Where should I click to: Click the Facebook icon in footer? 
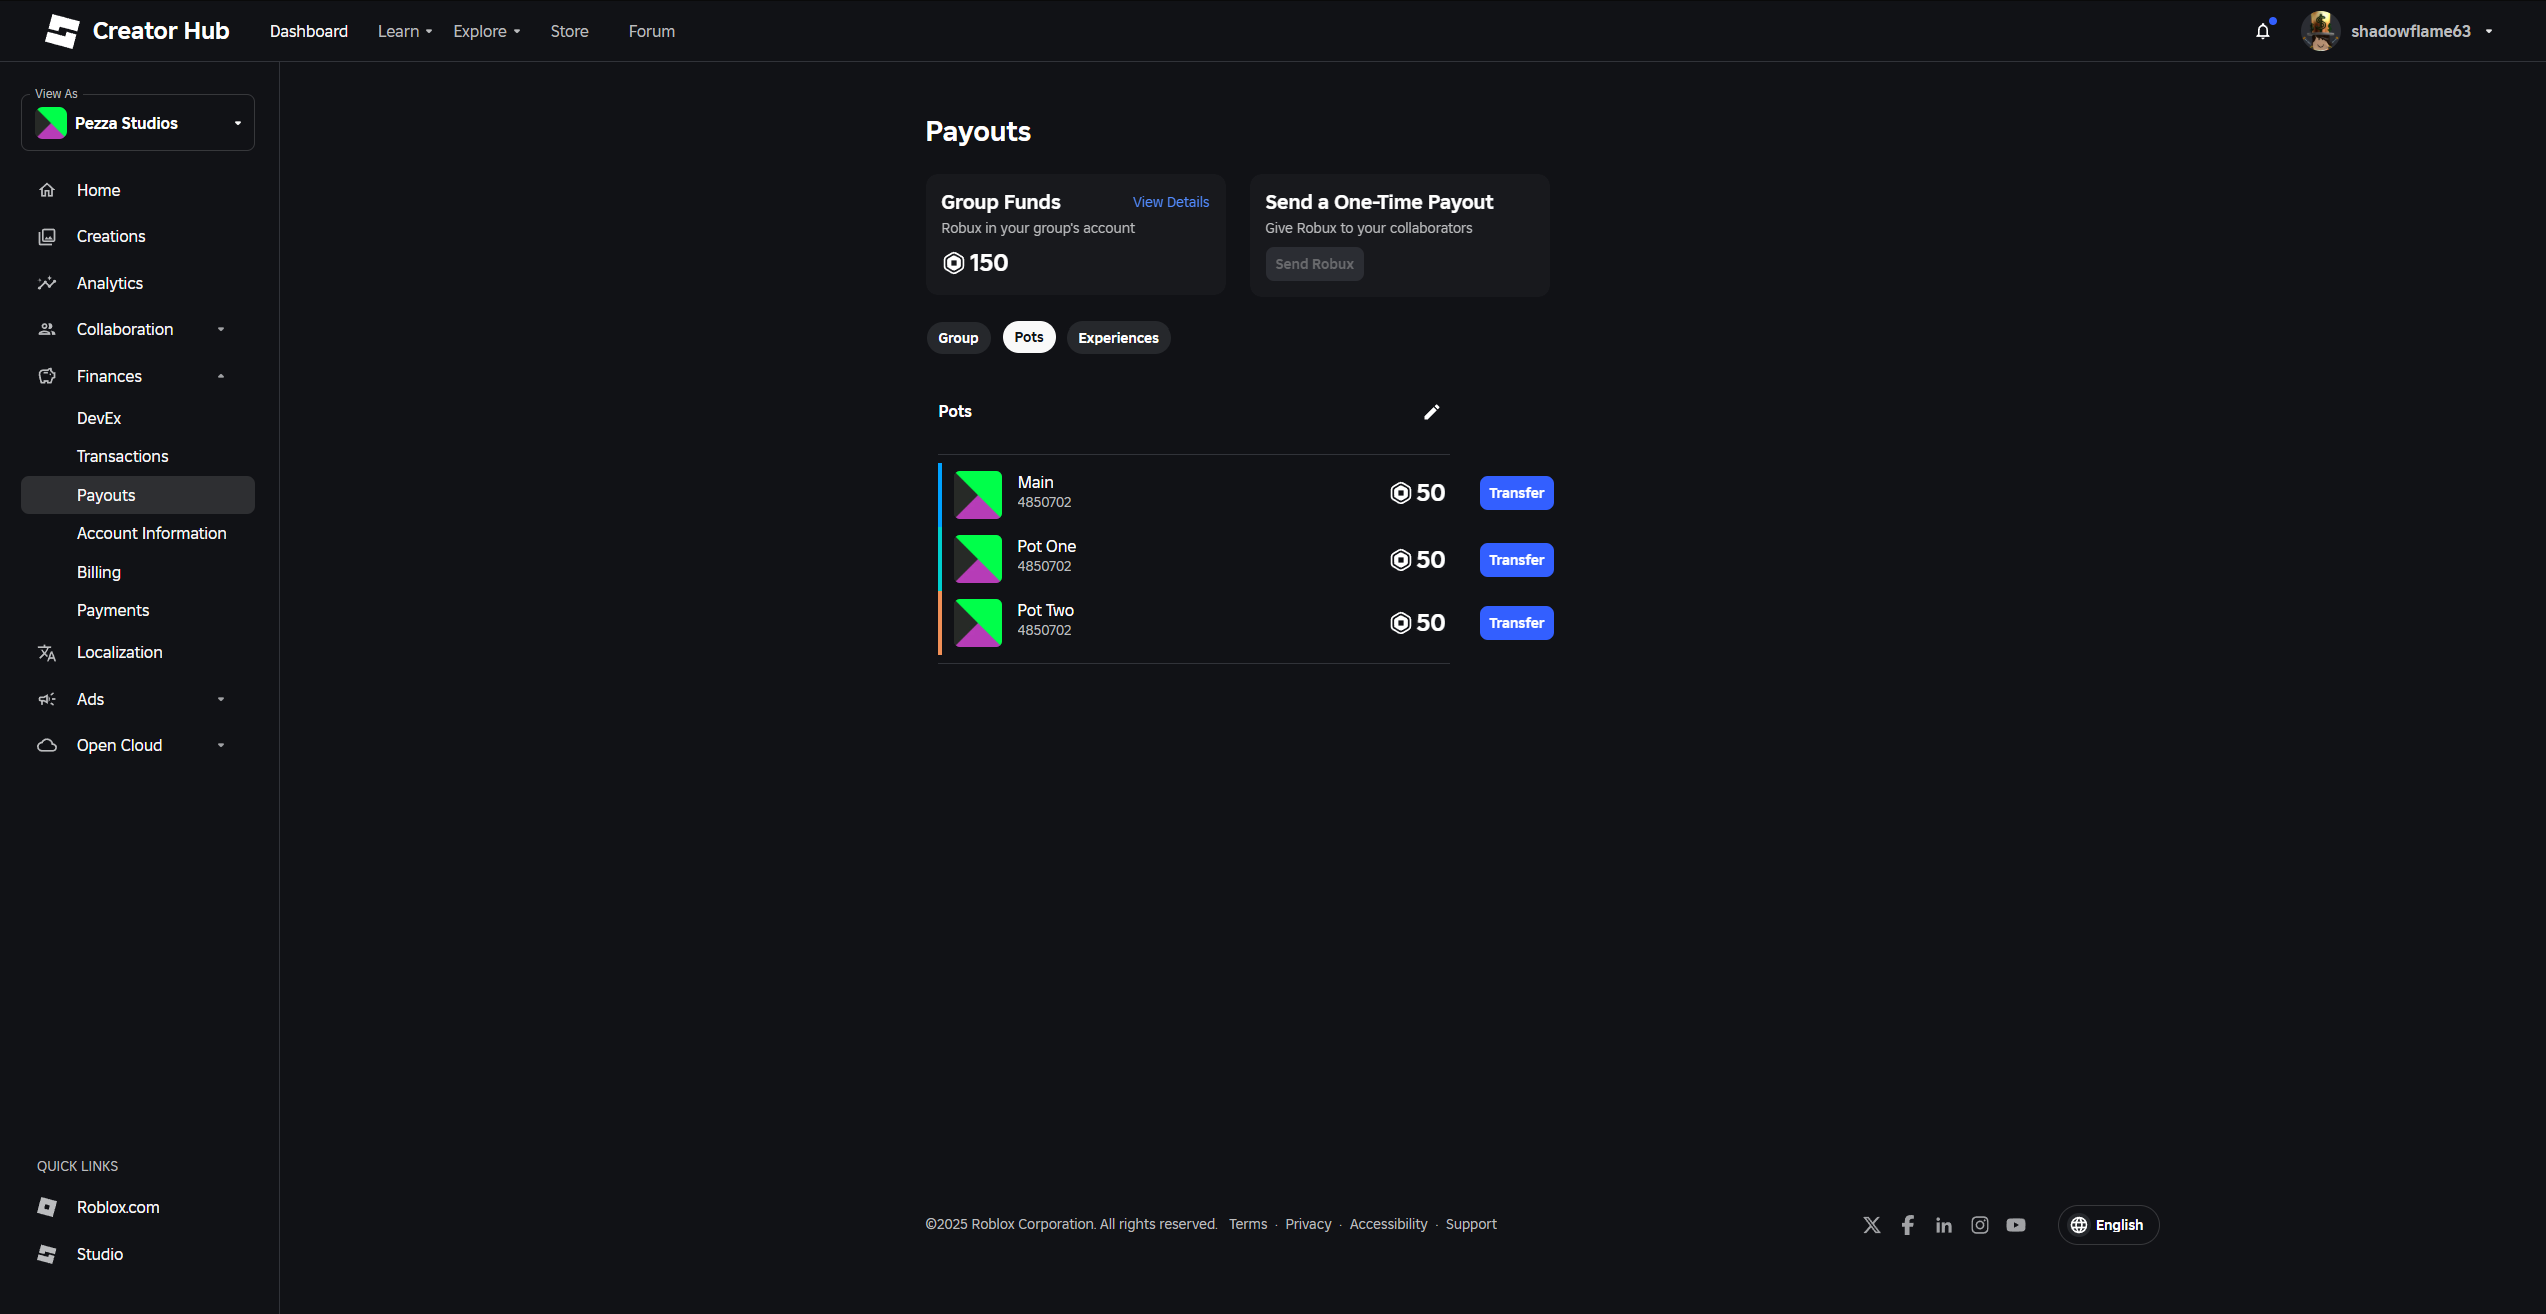pyautogui.click(x=1908, y=1225)
